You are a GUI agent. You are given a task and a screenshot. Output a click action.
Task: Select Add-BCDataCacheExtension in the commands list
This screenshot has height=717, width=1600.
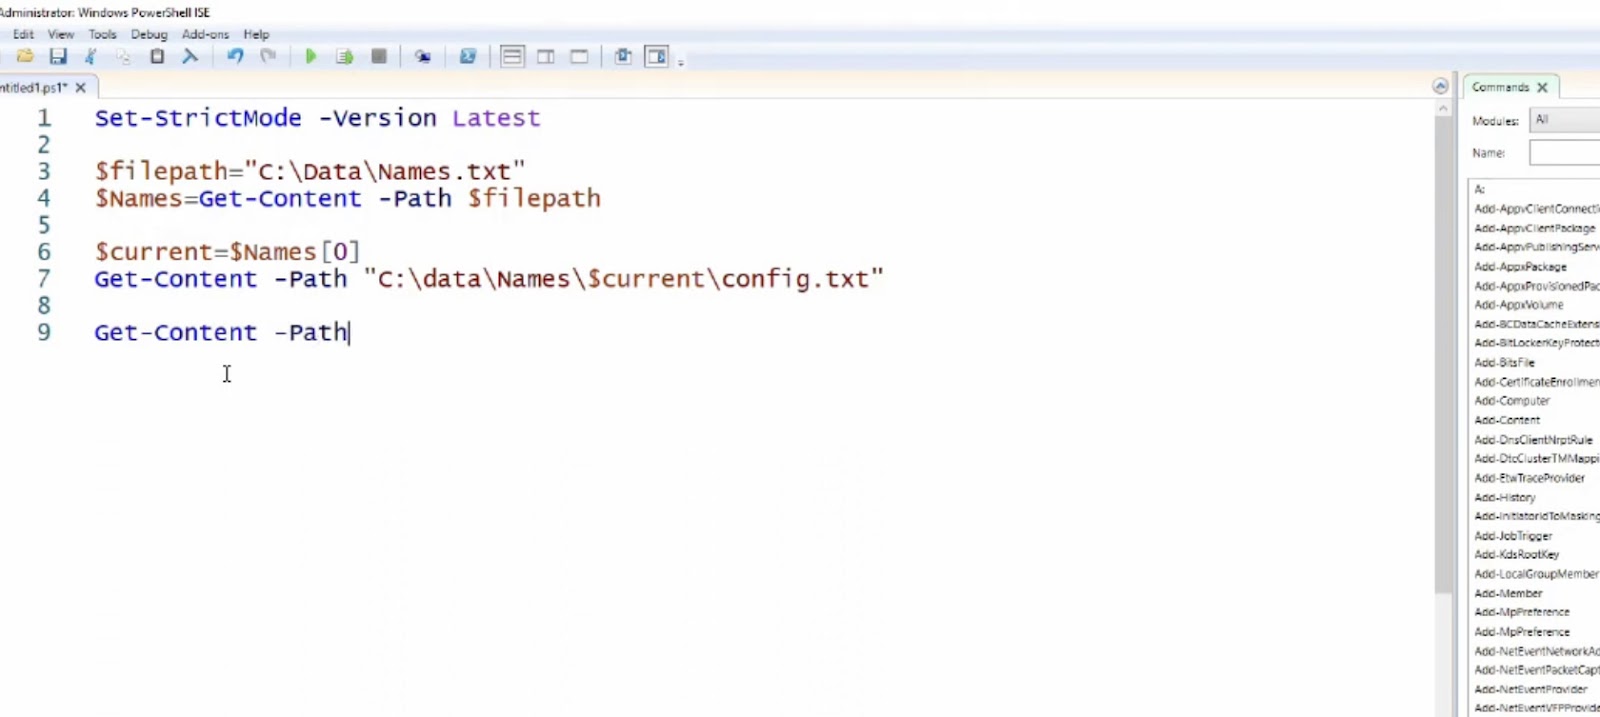(1536, 324)
